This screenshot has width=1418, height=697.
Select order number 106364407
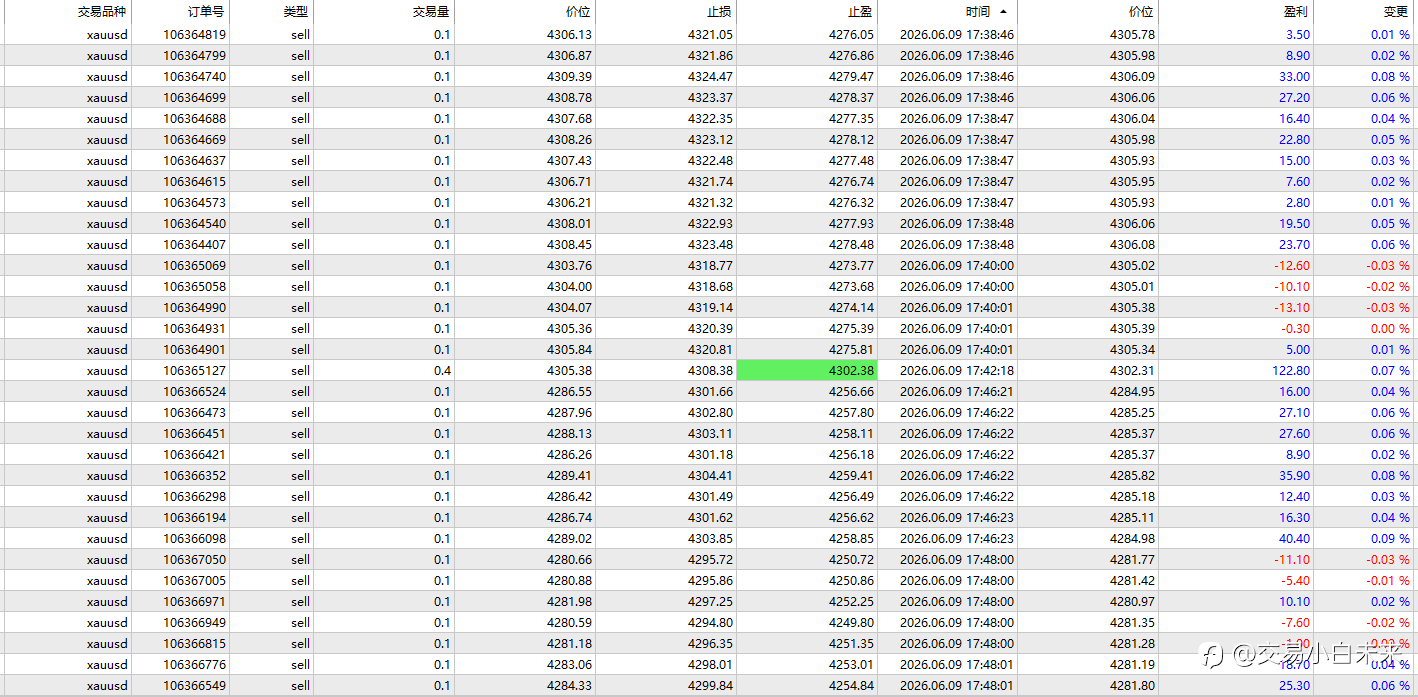[x=194, y=244]
